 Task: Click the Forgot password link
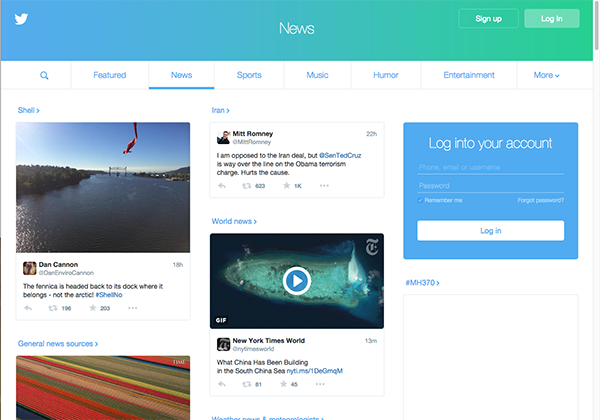[x=541, y=200]
